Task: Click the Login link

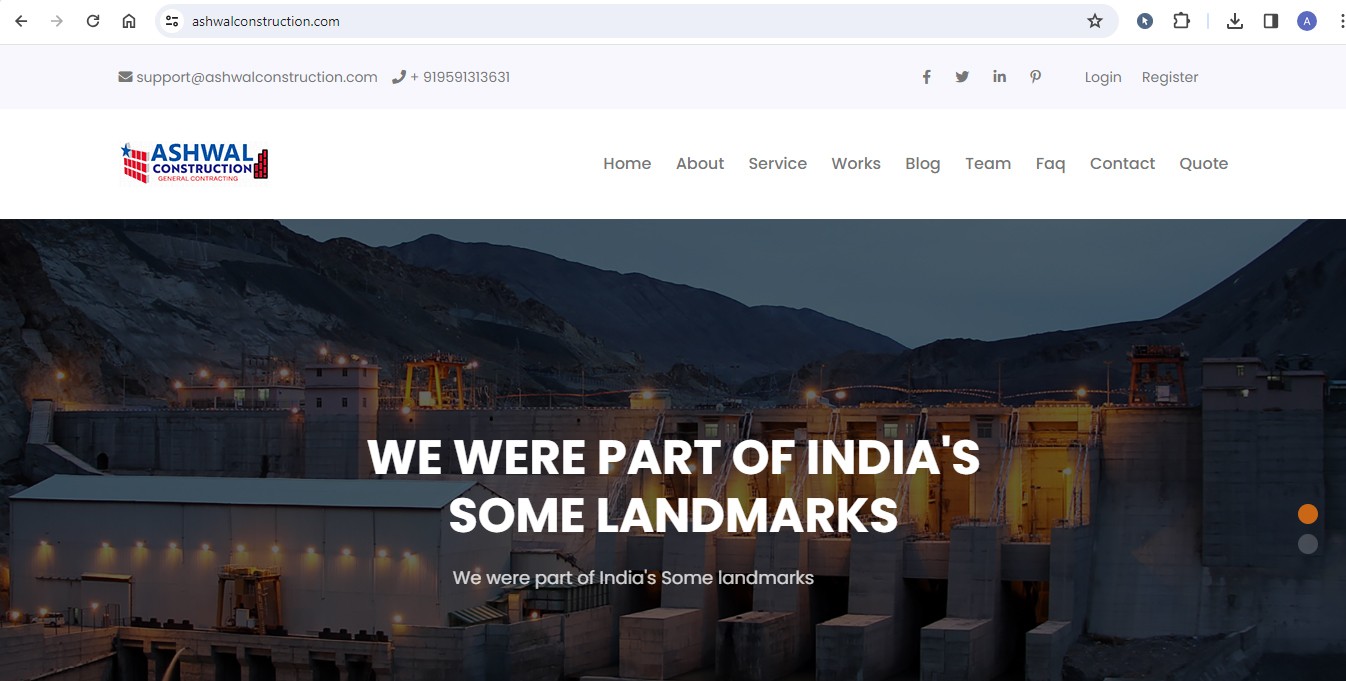Action: coord(1103,77)
